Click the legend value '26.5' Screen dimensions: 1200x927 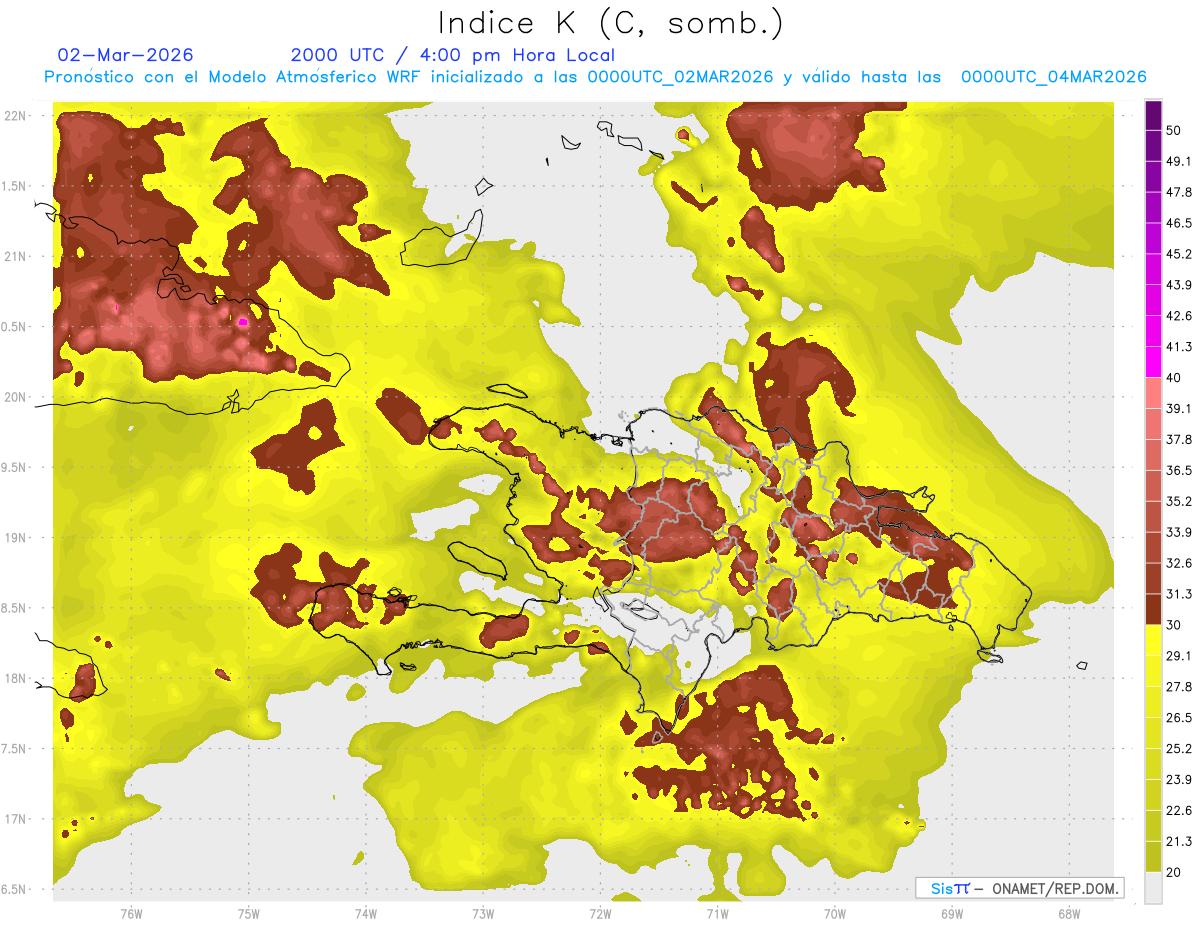coord(1179,718)
